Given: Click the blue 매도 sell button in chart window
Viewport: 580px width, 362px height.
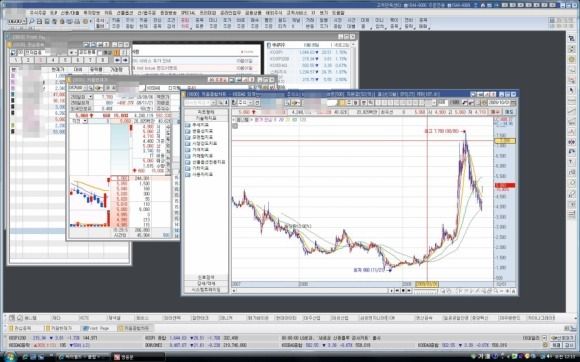Looking at the screenshot, I should coord(510,112).
